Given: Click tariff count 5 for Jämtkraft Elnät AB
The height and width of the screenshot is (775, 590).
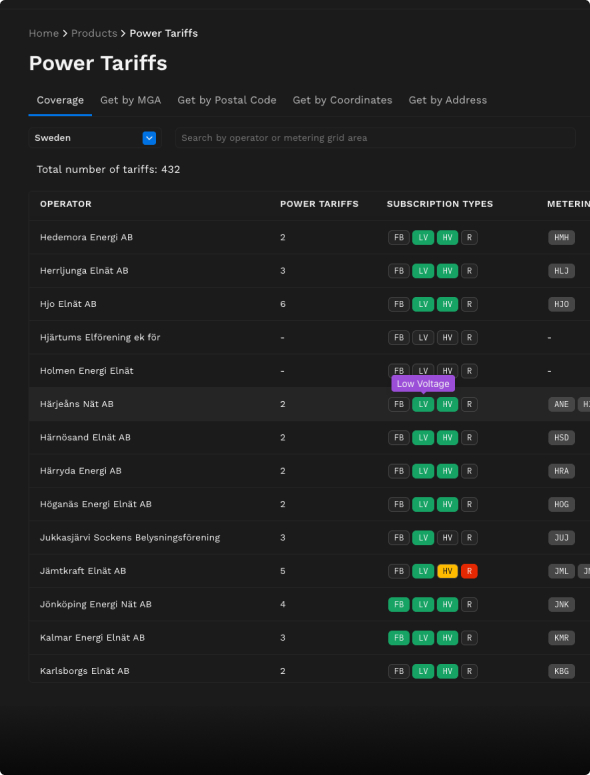Looking at the screenshot, I should click(283, 571).
